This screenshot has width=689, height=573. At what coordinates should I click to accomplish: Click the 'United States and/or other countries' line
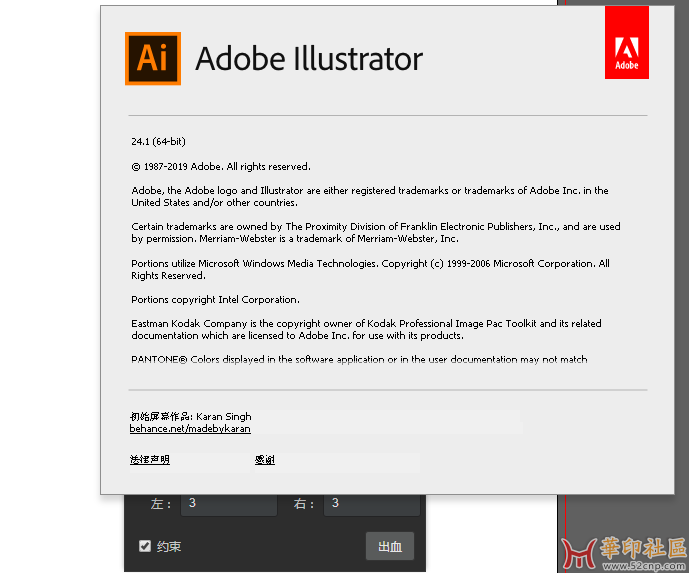(214, 203)
